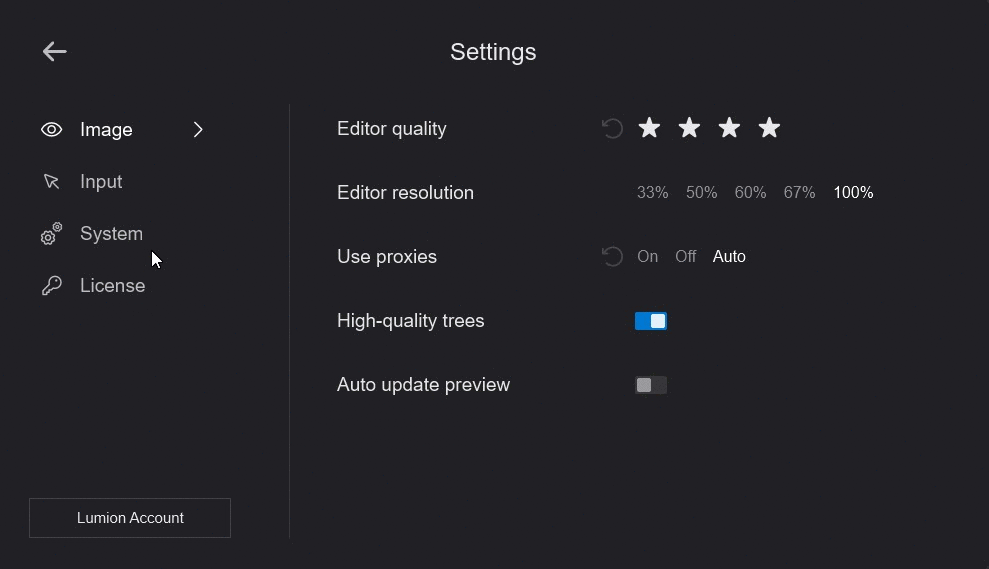The image size is (989, 569).
Task: Reset Editor quality with the undo icon
Action: tap(612, 128)
